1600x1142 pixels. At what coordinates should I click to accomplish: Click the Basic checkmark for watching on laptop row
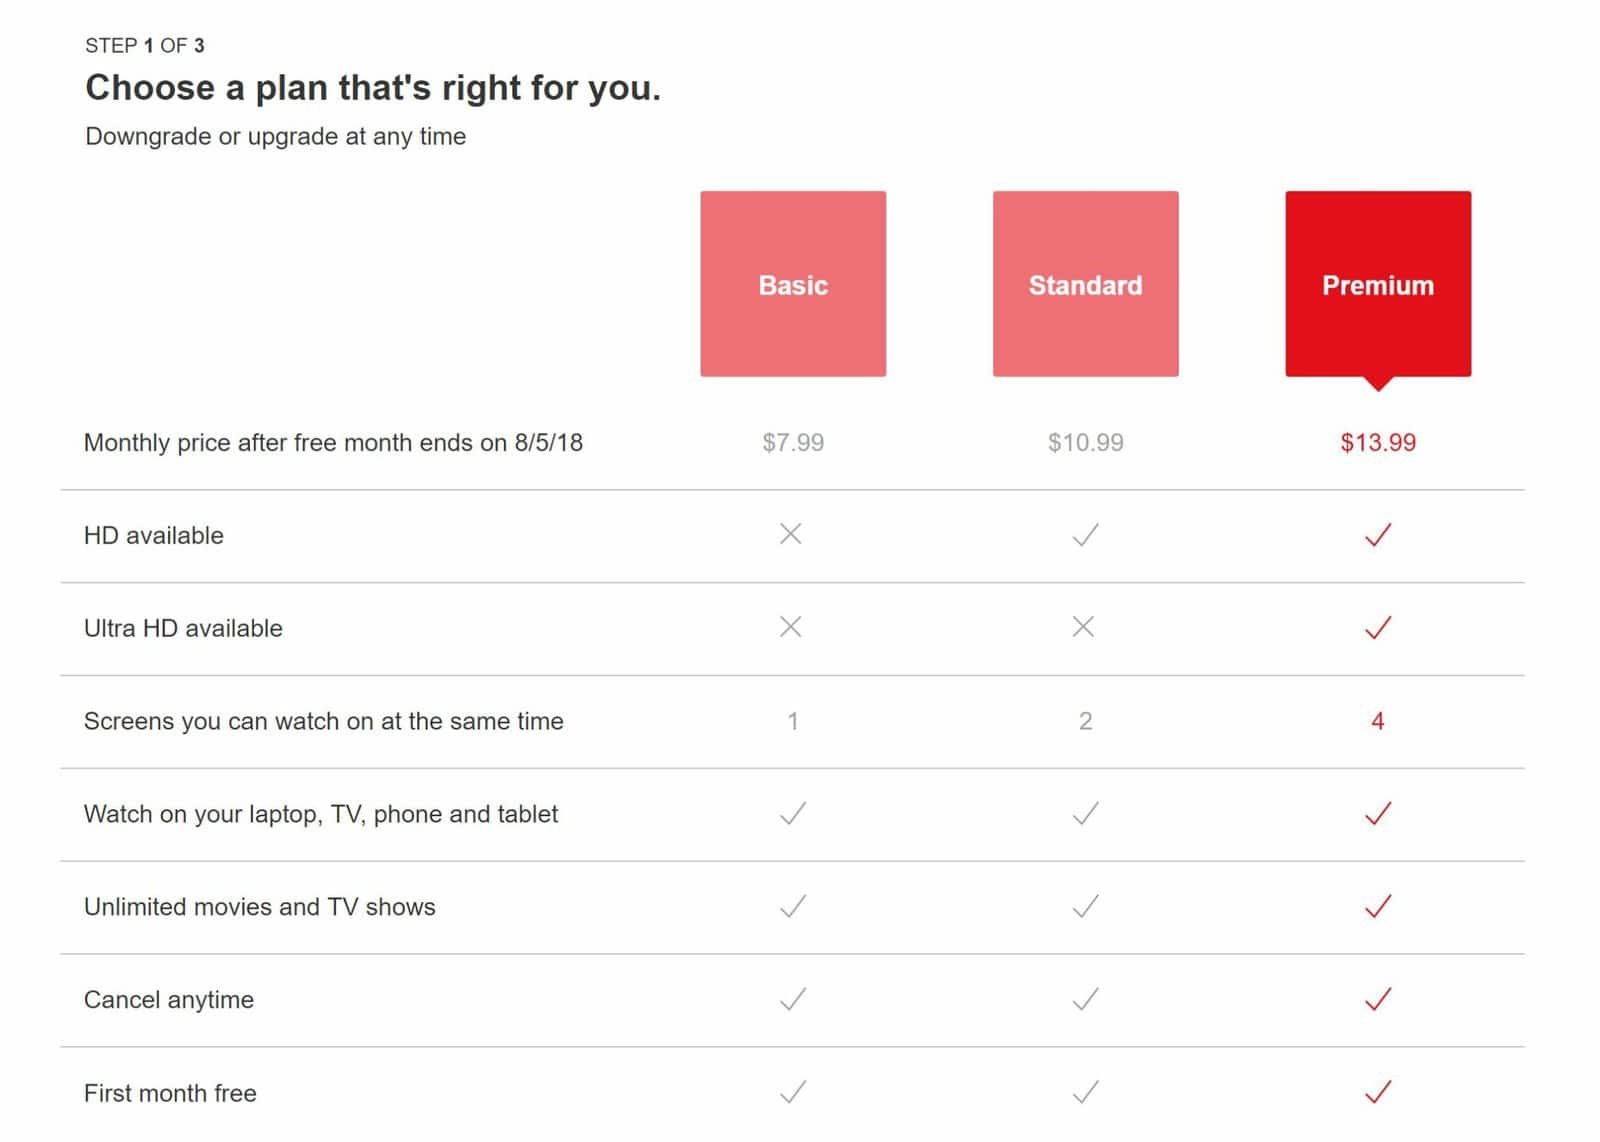(x=790, y=813)
